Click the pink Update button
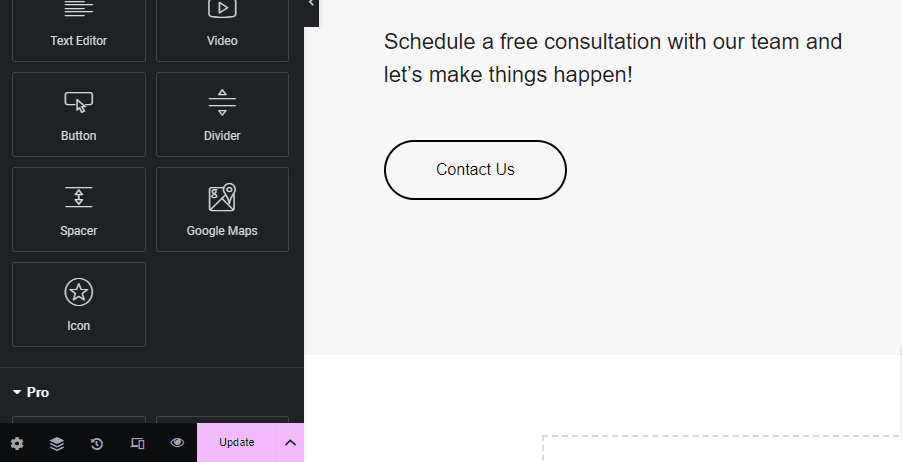 pyautogui.click(x=237, y=442)
